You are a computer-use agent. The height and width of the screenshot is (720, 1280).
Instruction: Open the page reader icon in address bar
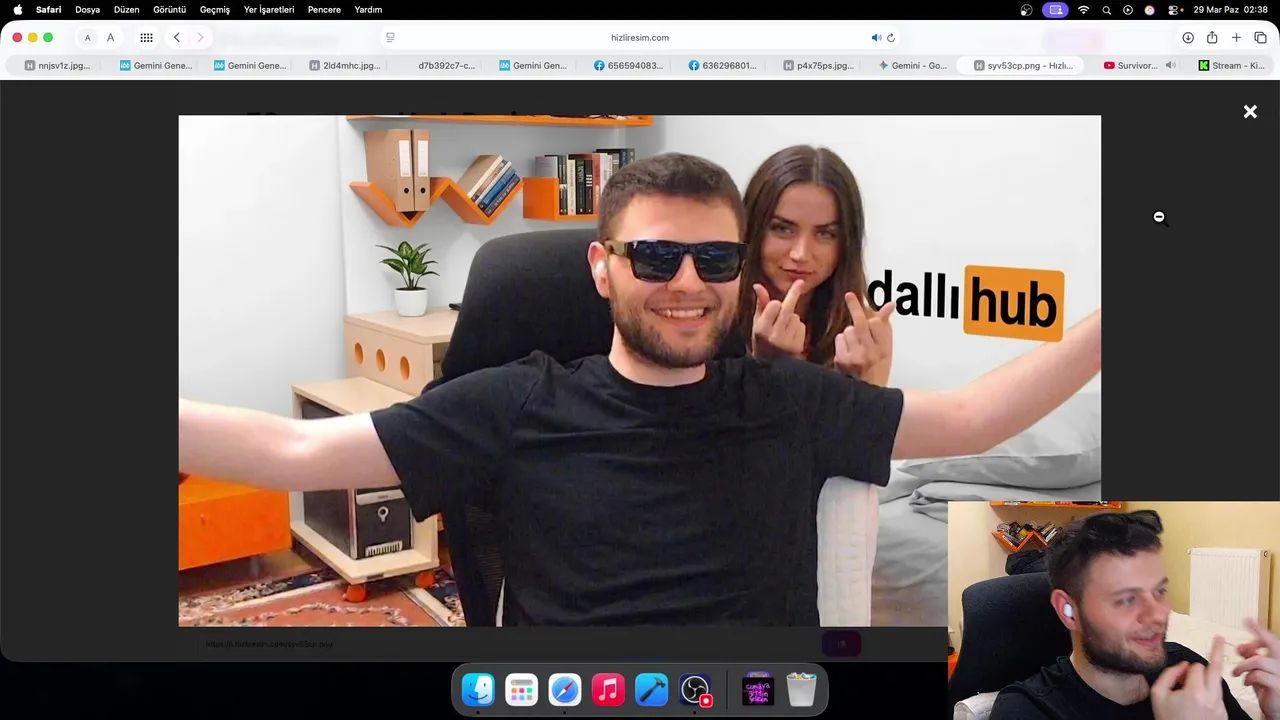pyautogui.click(x=390, y=38)
